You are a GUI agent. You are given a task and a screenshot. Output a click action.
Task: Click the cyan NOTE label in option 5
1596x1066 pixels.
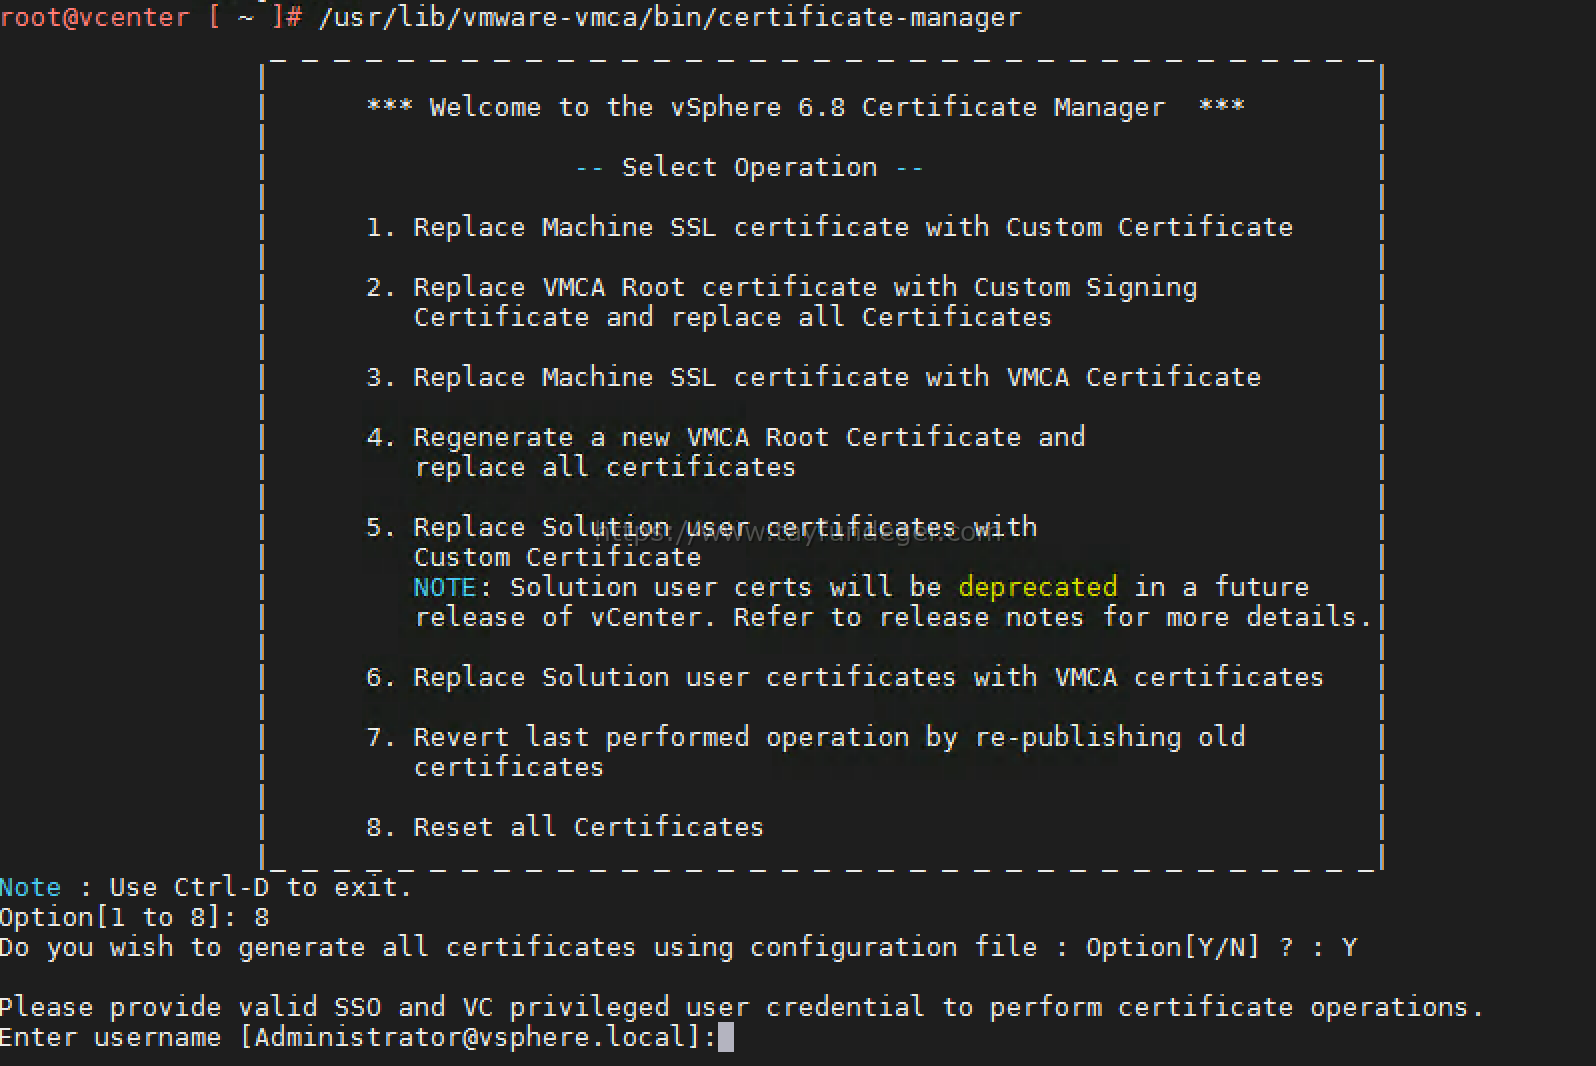coord(445,587)
